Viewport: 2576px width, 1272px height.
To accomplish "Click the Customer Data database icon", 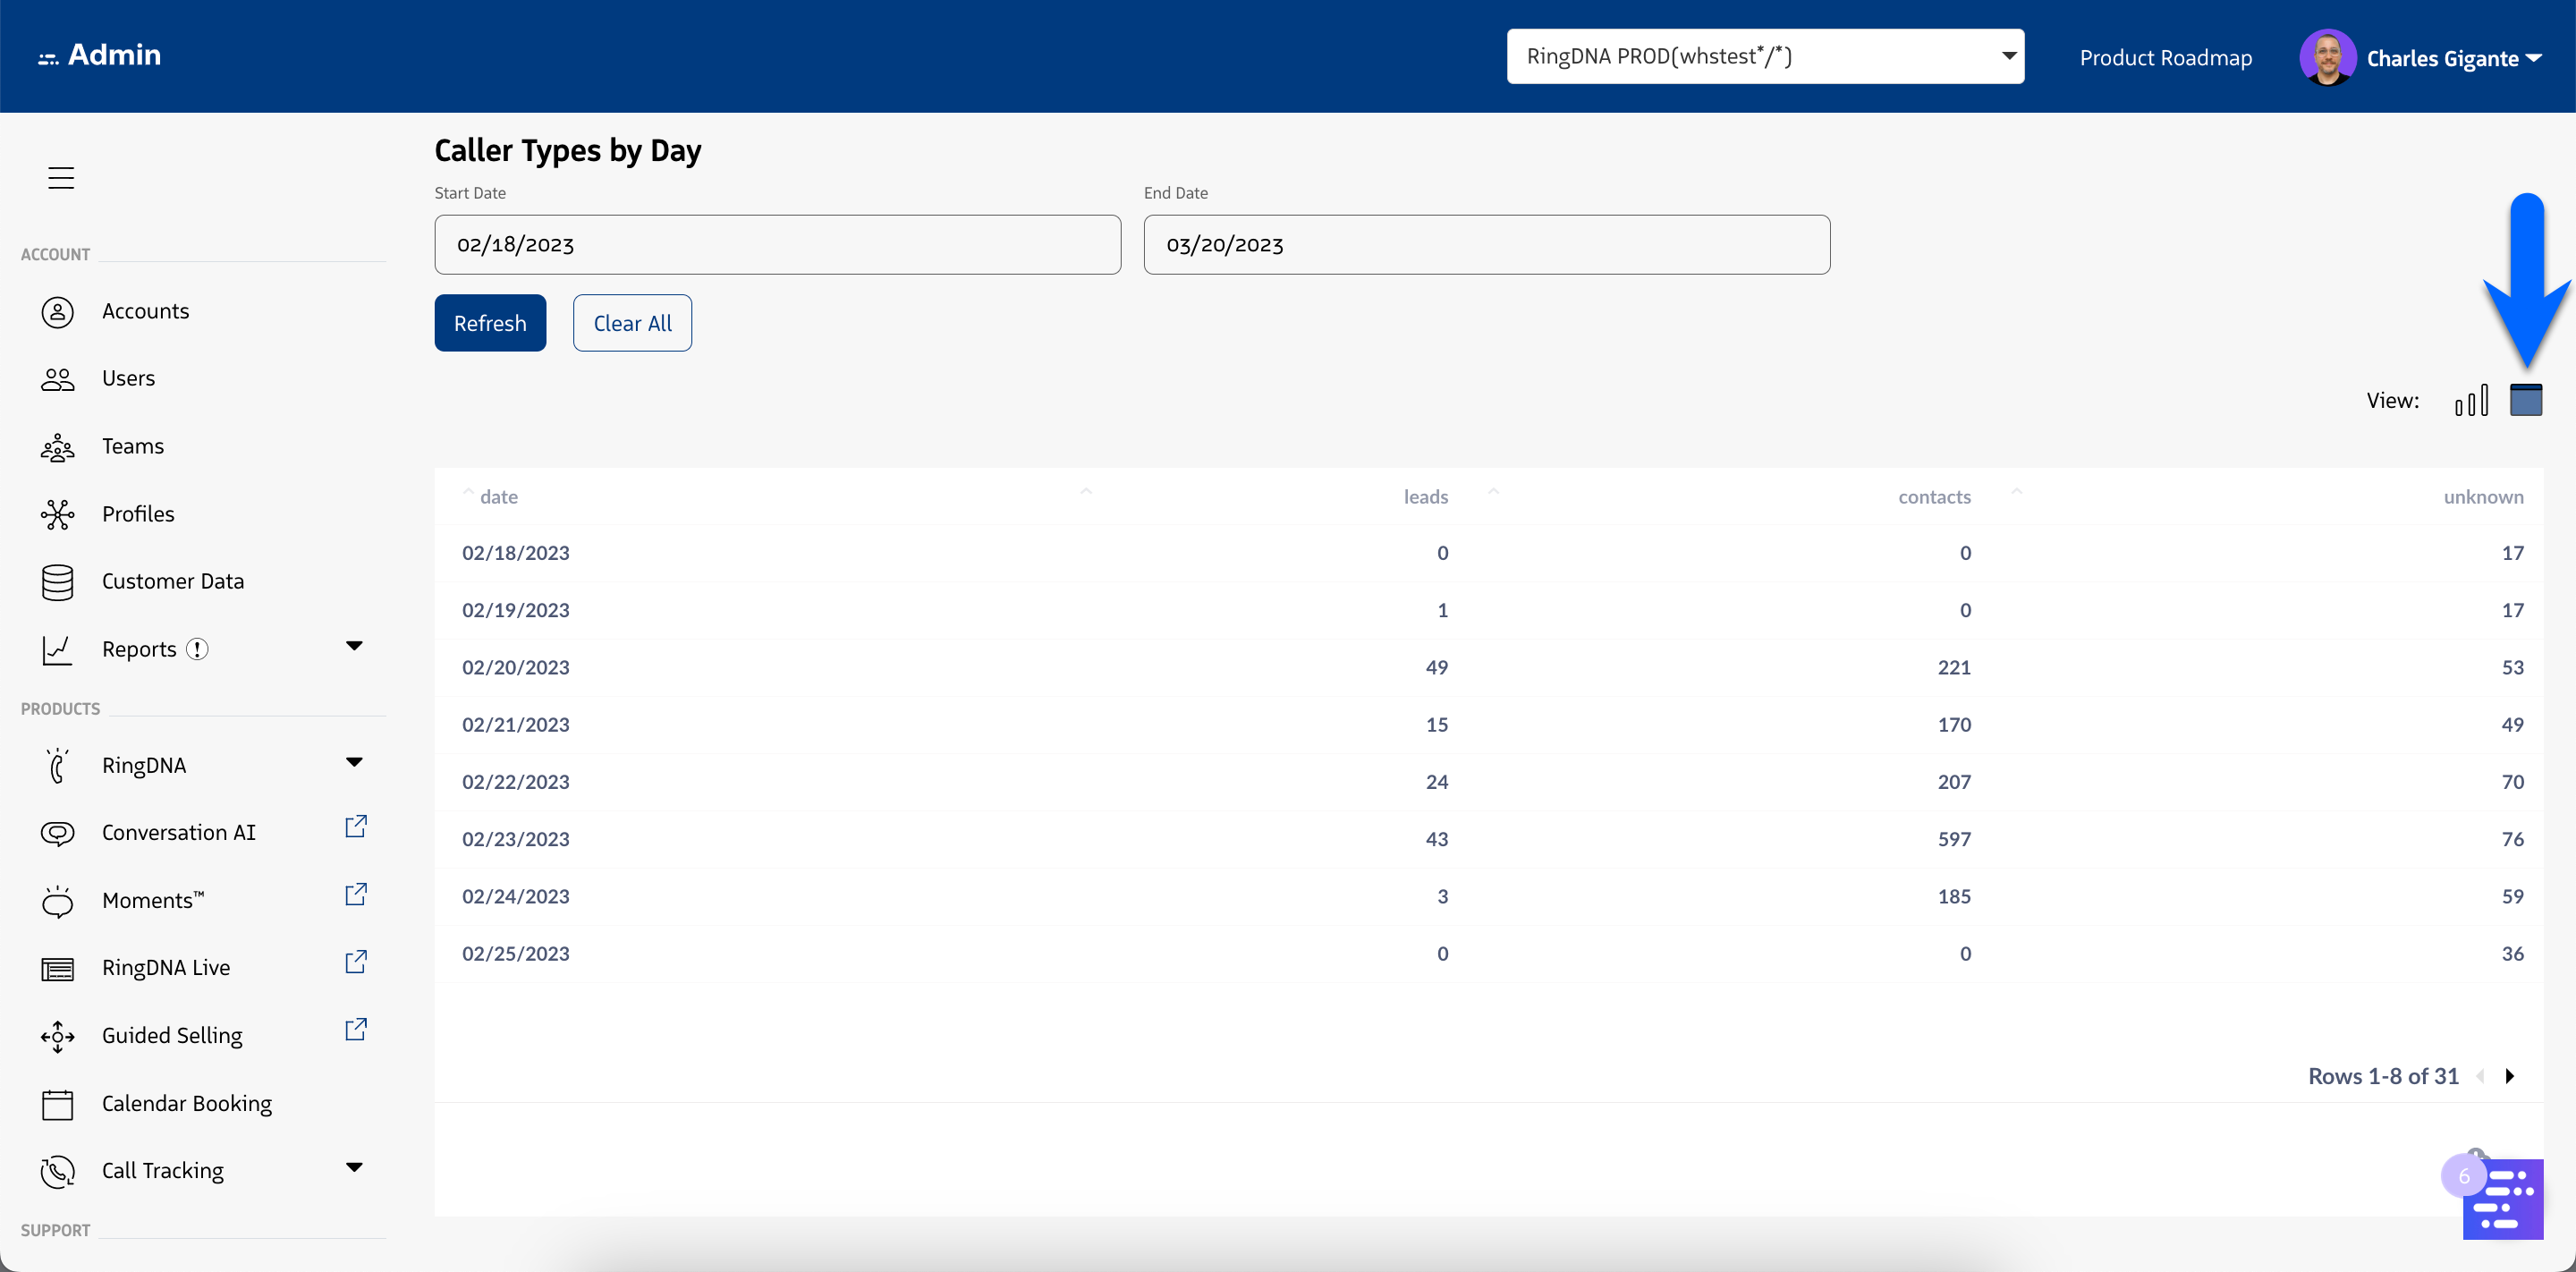I will (x=57, y=582).
